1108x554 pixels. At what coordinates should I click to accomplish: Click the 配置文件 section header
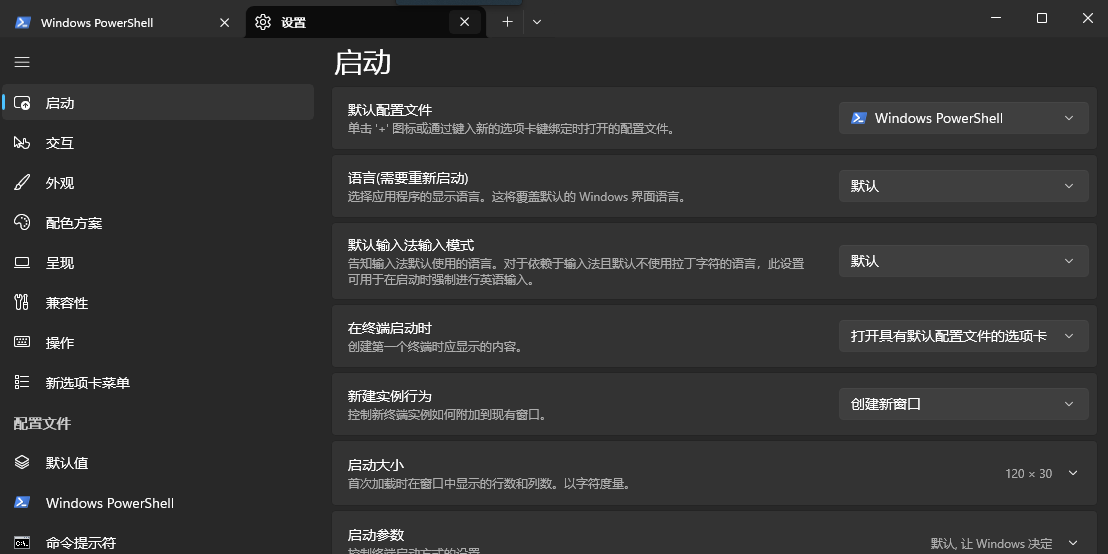pos(42,423)
